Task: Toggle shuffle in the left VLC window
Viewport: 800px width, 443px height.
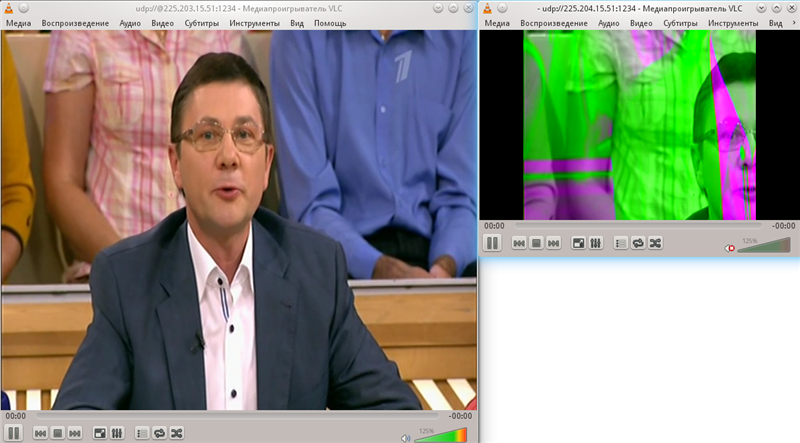Action: pos(177,433)
